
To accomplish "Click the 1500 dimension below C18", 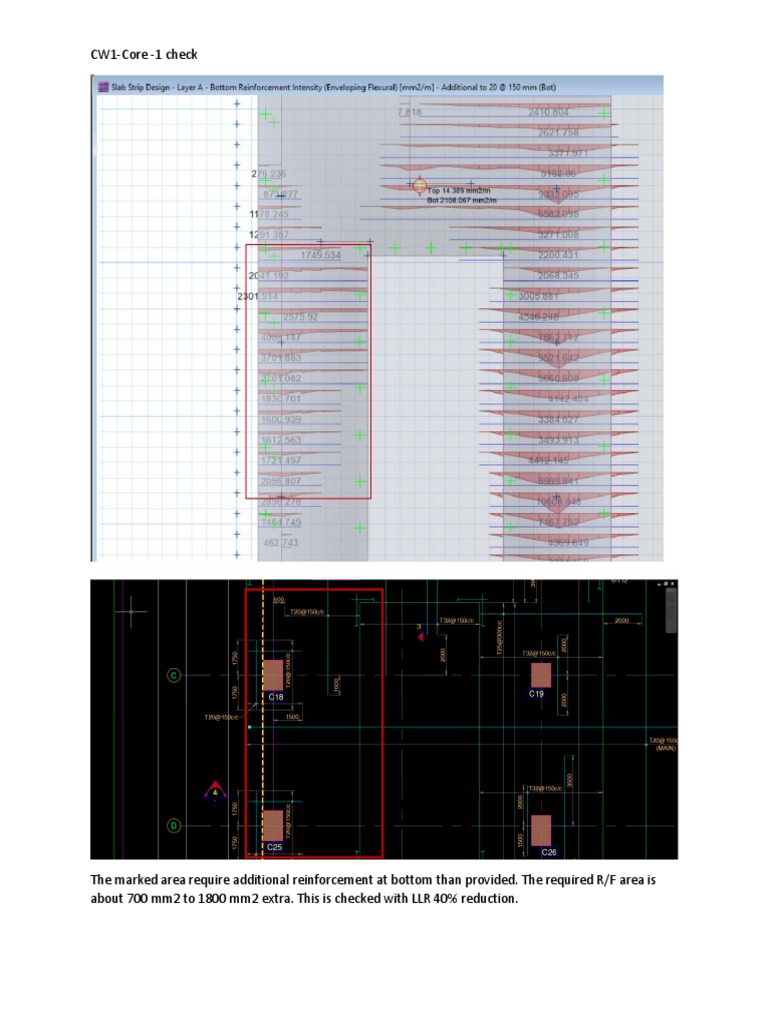I will (292, 716).
